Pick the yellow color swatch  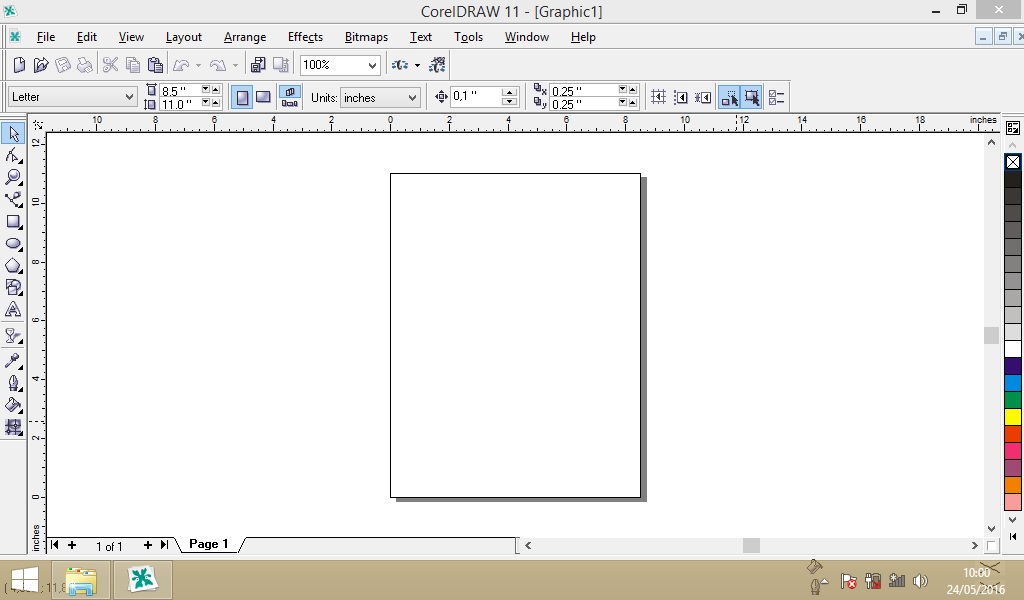(1013, 417)
